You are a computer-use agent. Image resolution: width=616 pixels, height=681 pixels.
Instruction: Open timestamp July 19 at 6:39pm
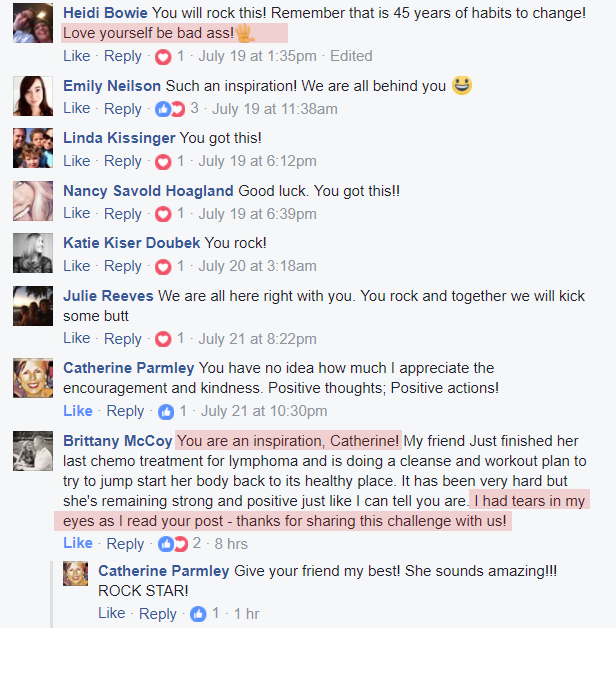[257, 214]
